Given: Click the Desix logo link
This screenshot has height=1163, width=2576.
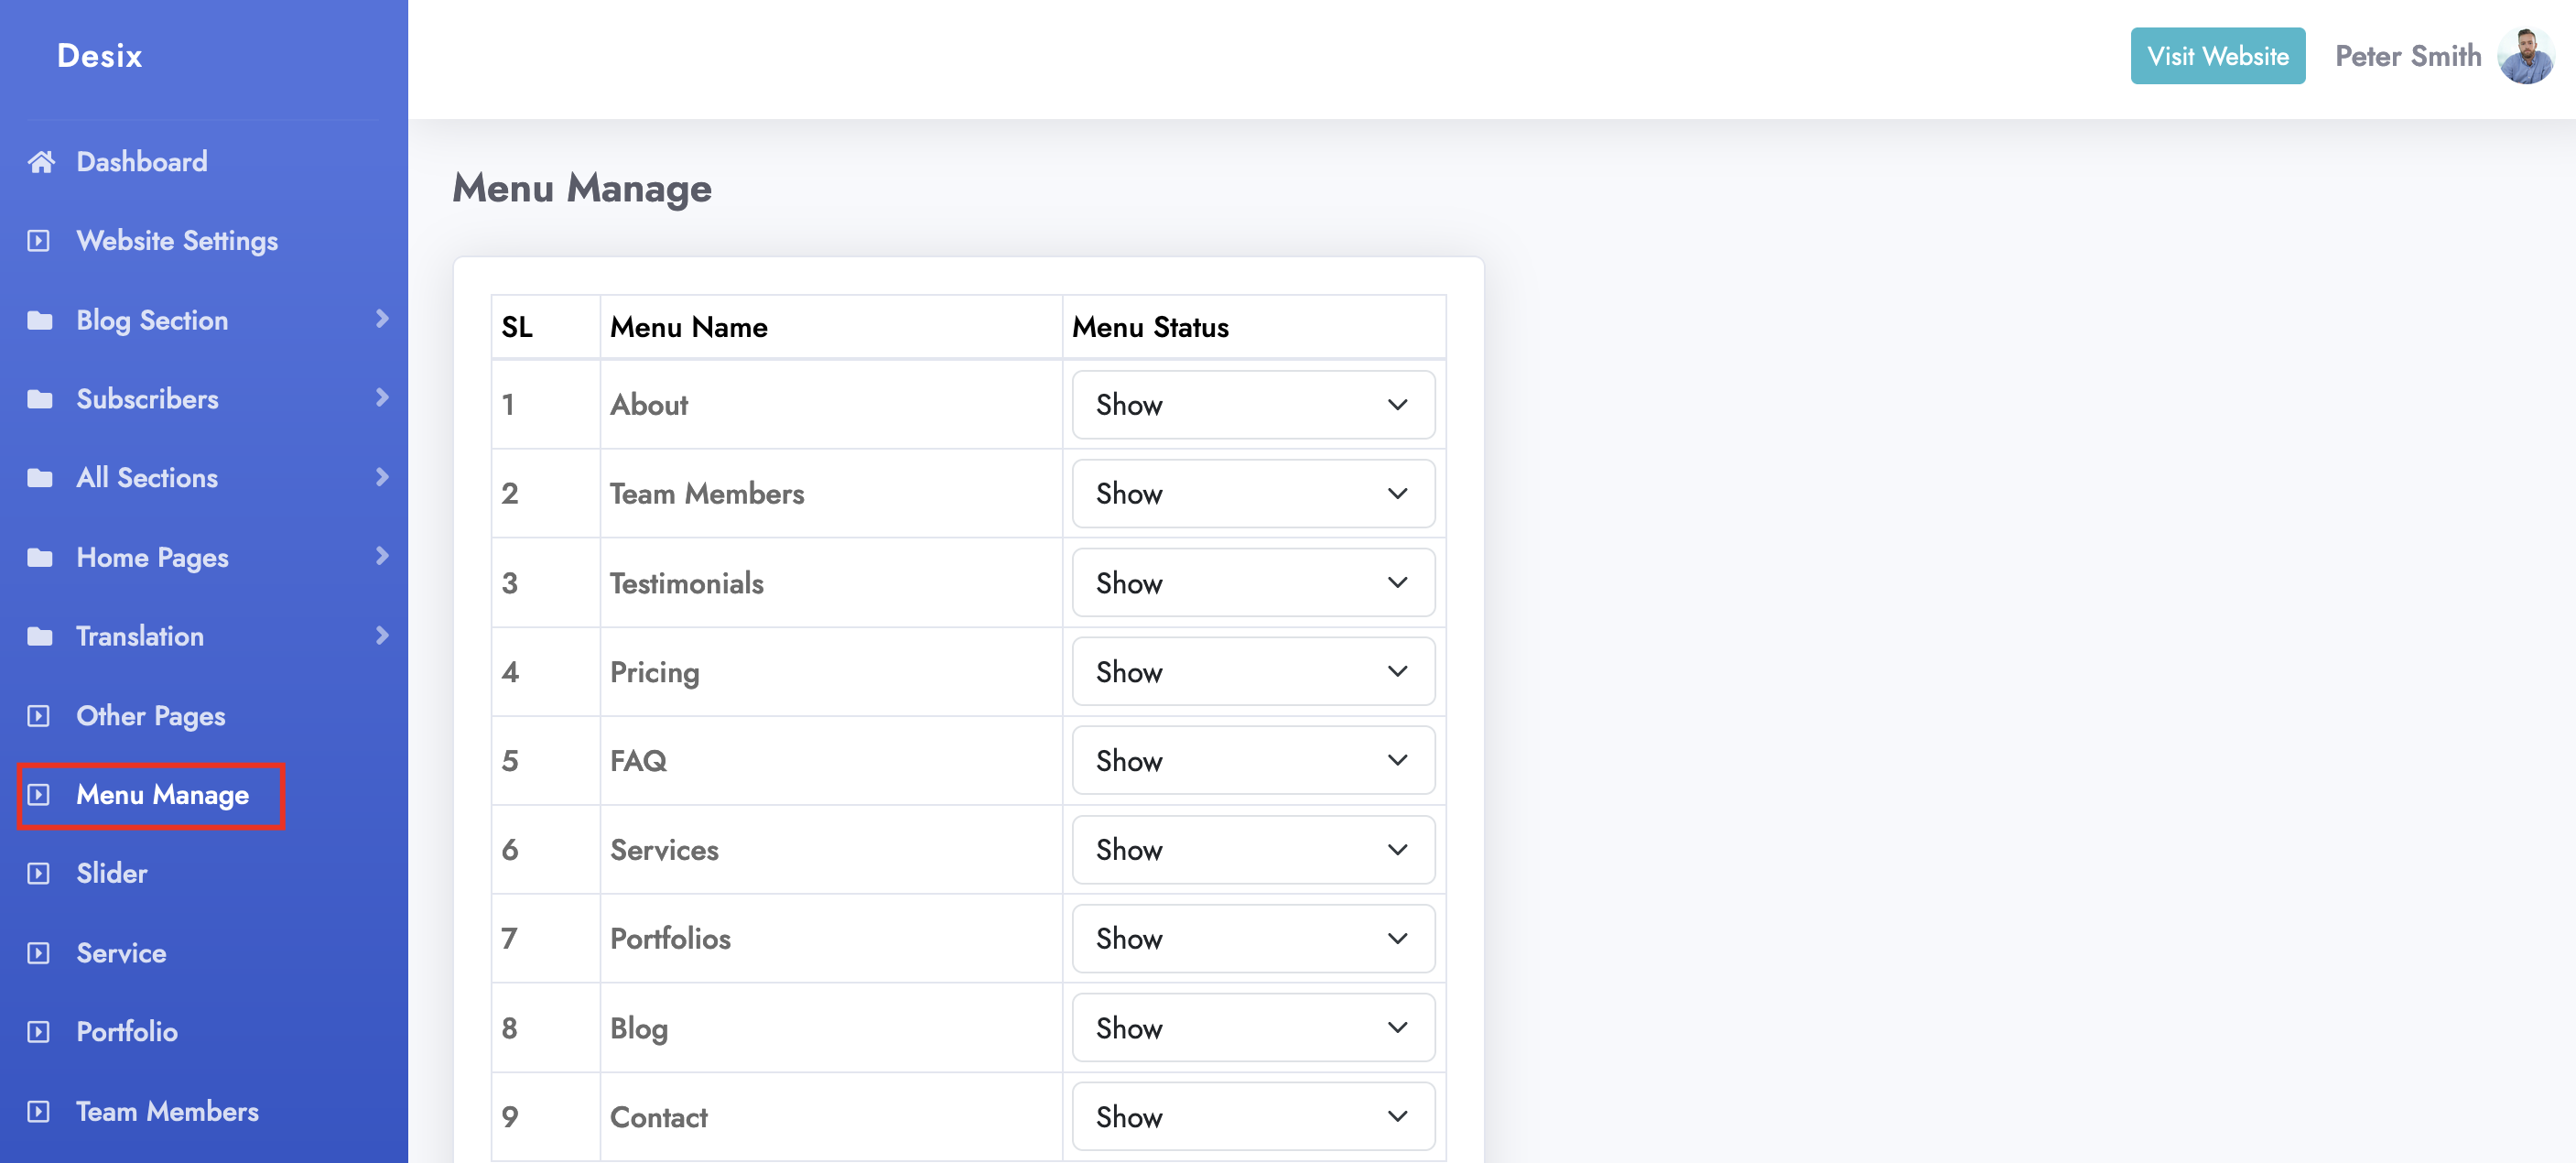Looking at the screenshot, I should coord(99,56).
